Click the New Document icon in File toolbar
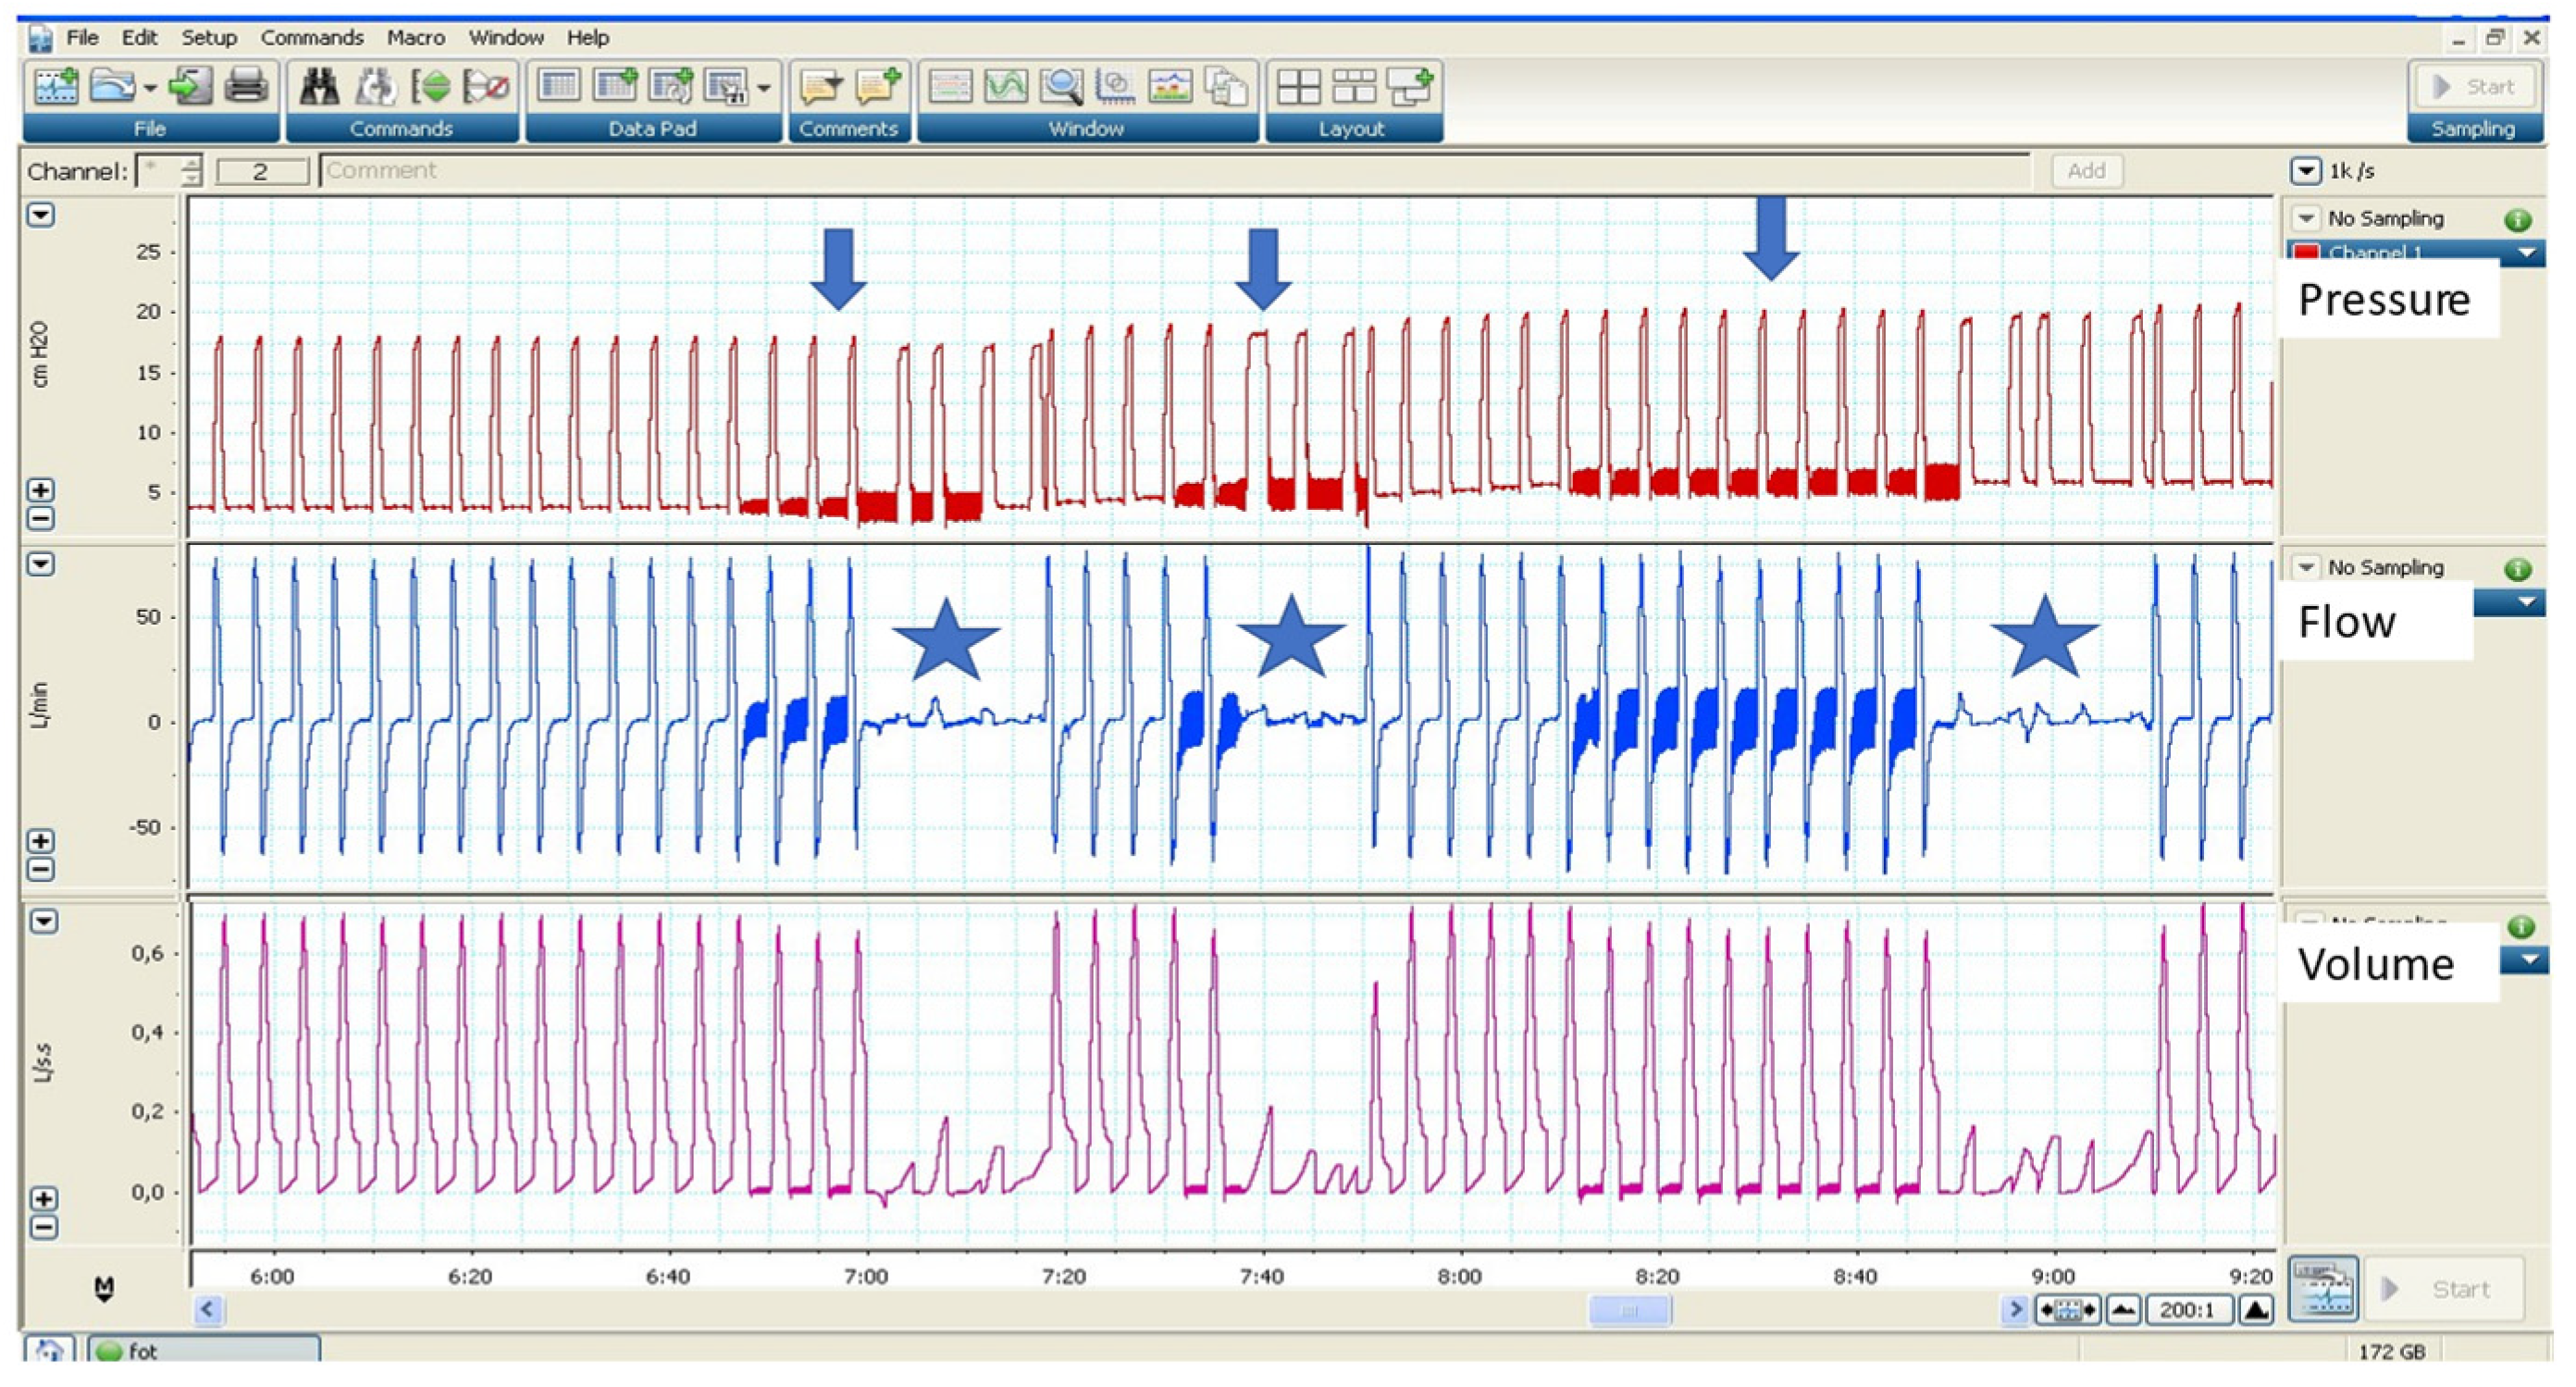The image size is (2576, 1387). (56, 87)
